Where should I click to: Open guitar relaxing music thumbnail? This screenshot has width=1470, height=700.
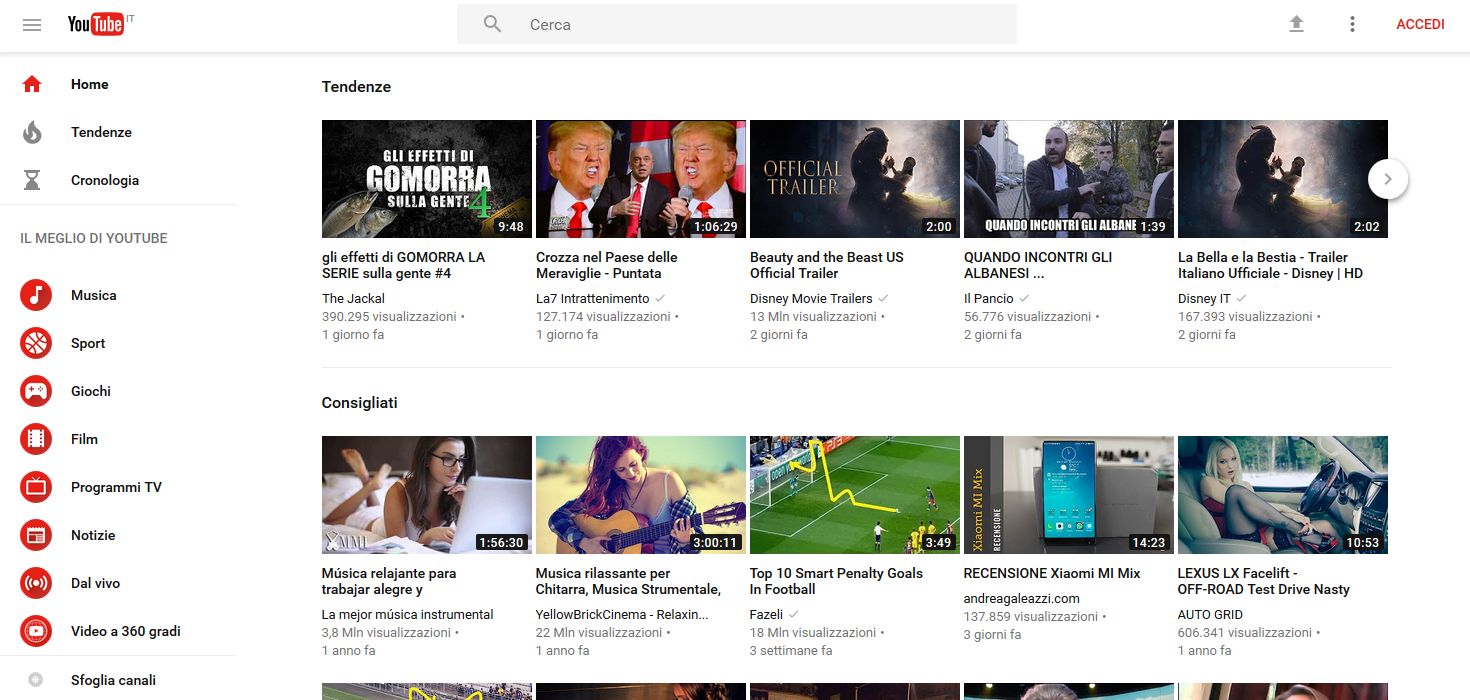[x=641, y=495]
